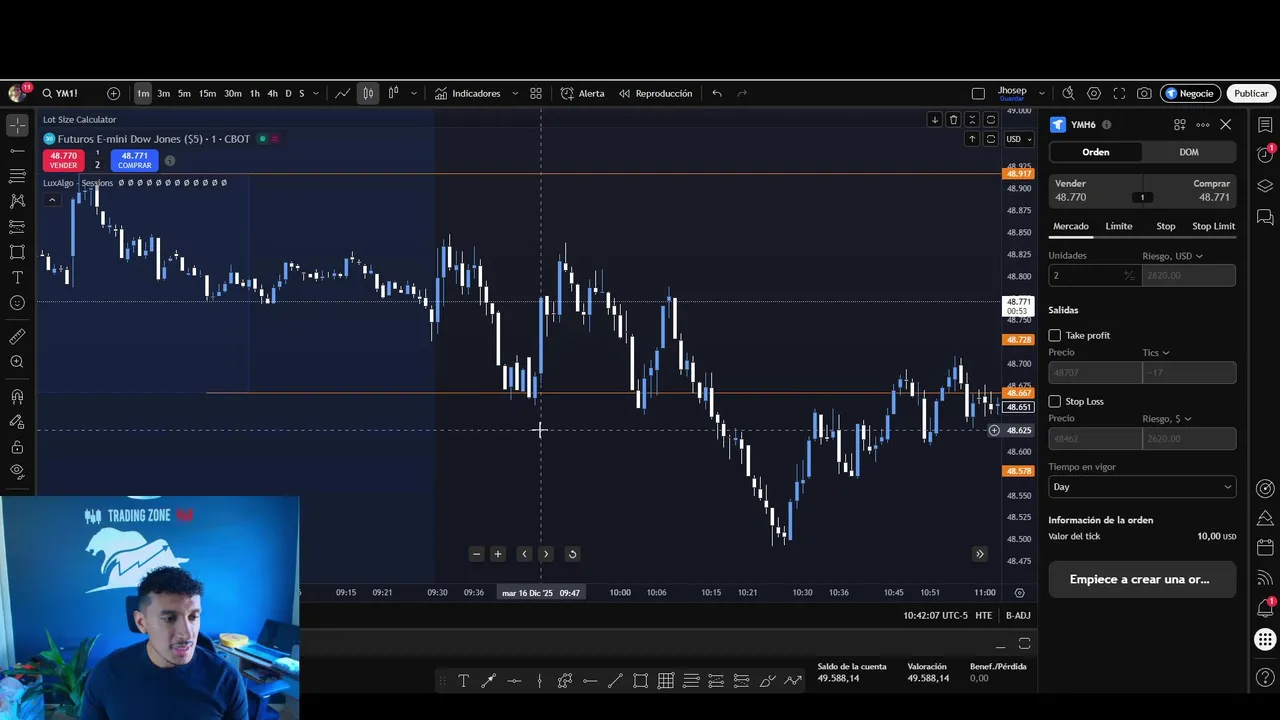The width and height of the screenshot is (1280, 720).
Task: Open order panel more options dots
Action: pyautogui.click(x=1202, y=124)
